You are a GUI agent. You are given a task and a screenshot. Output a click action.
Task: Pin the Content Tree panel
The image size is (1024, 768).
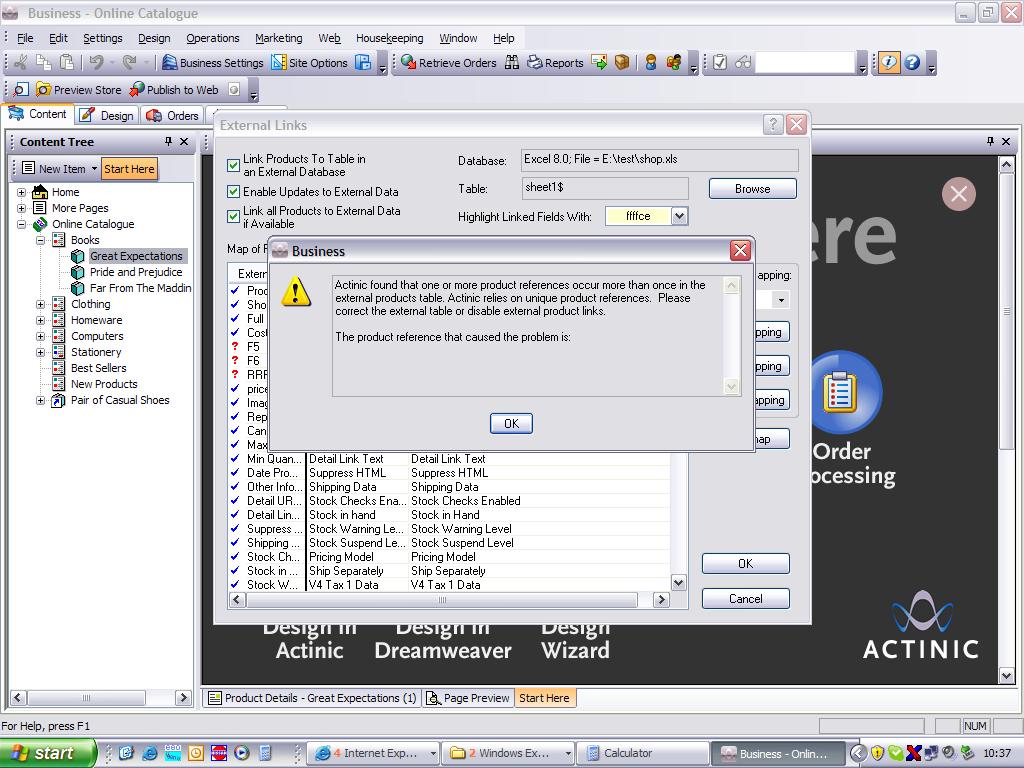168,142
